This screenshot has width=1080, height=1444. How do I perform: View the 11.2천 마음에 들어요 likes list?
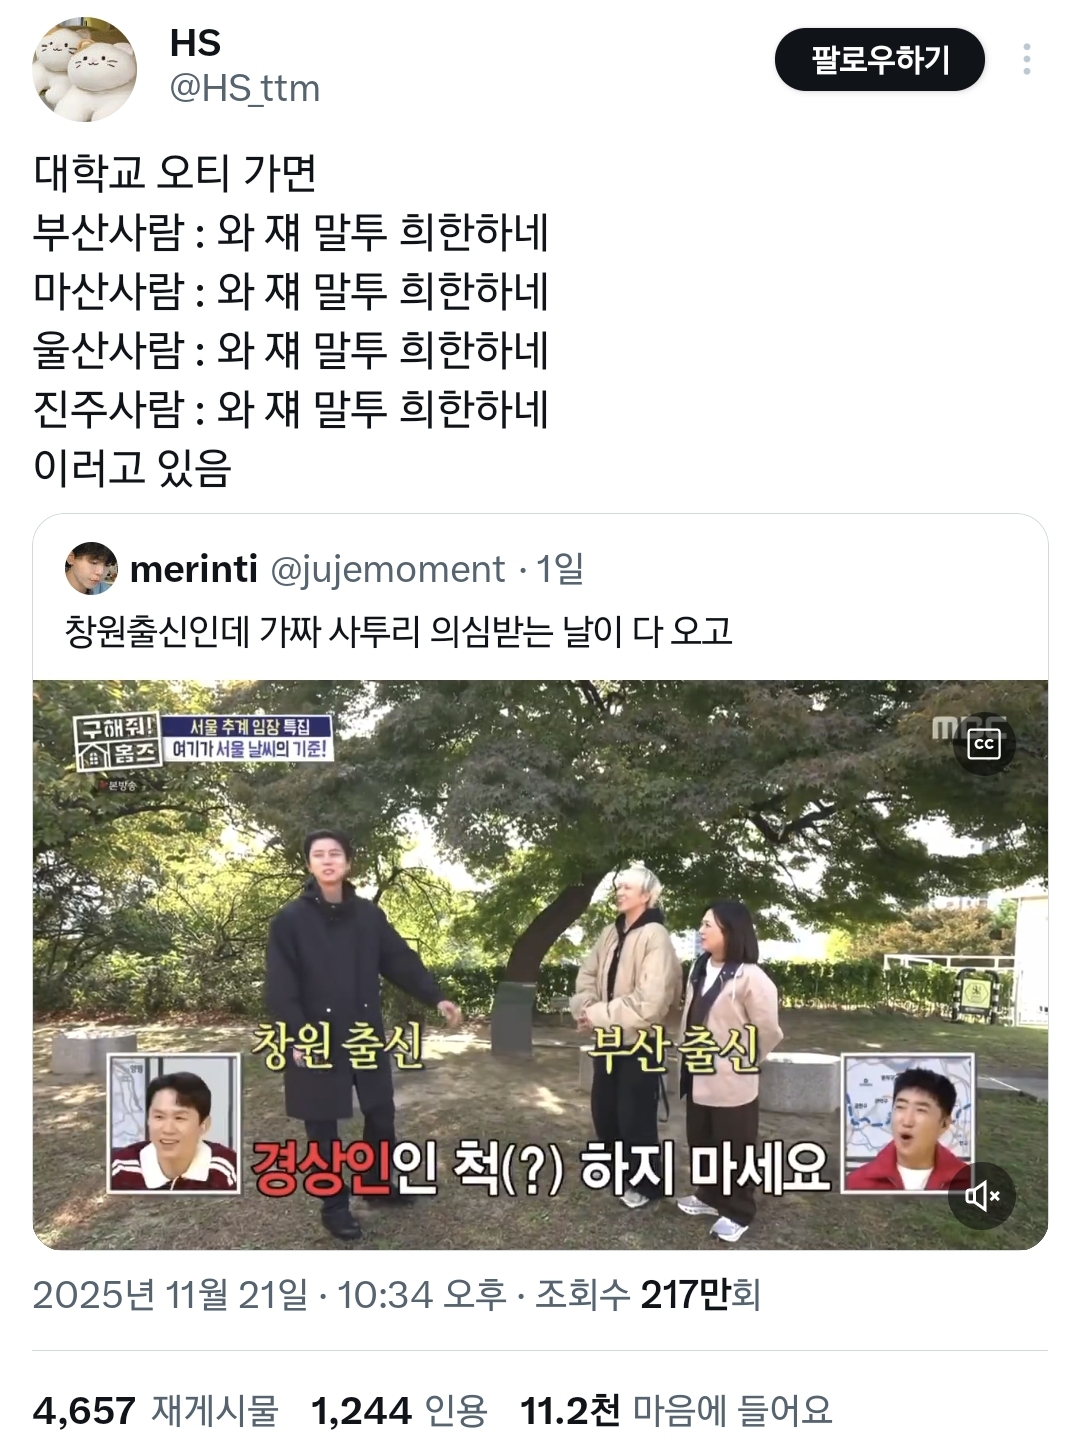(676, 1410)
